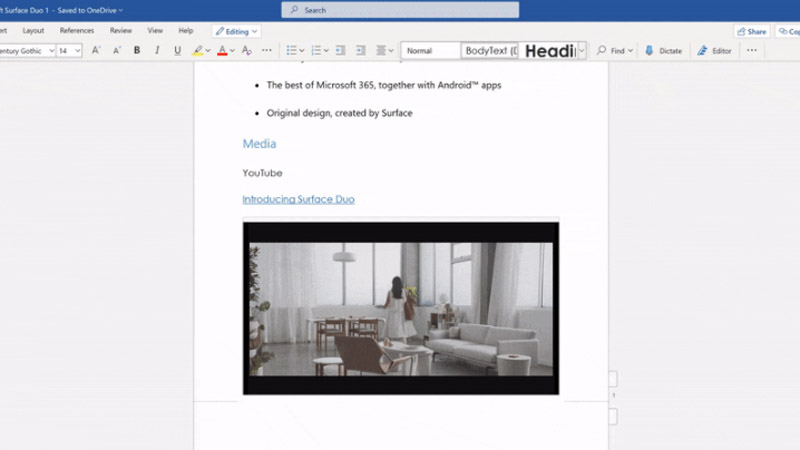Click the Share button

[x=751, y=31]
